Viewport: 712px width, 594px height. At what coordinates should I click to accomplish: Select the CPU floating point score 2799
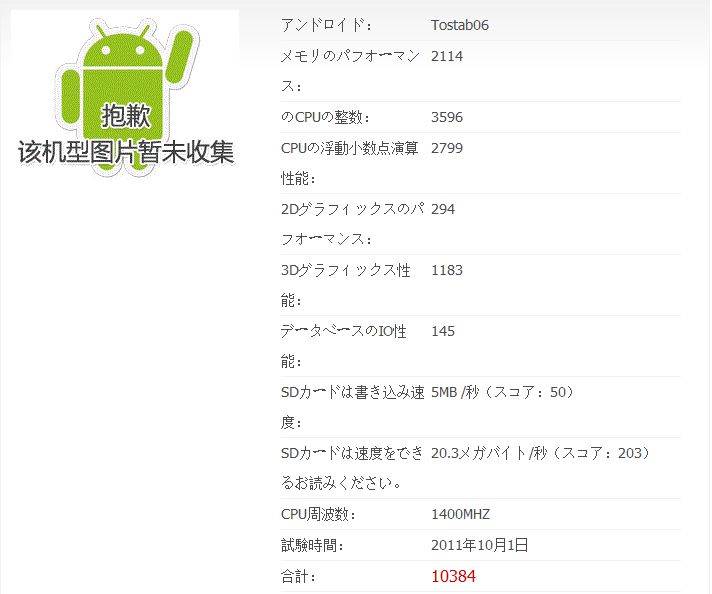tap(447, 148)
